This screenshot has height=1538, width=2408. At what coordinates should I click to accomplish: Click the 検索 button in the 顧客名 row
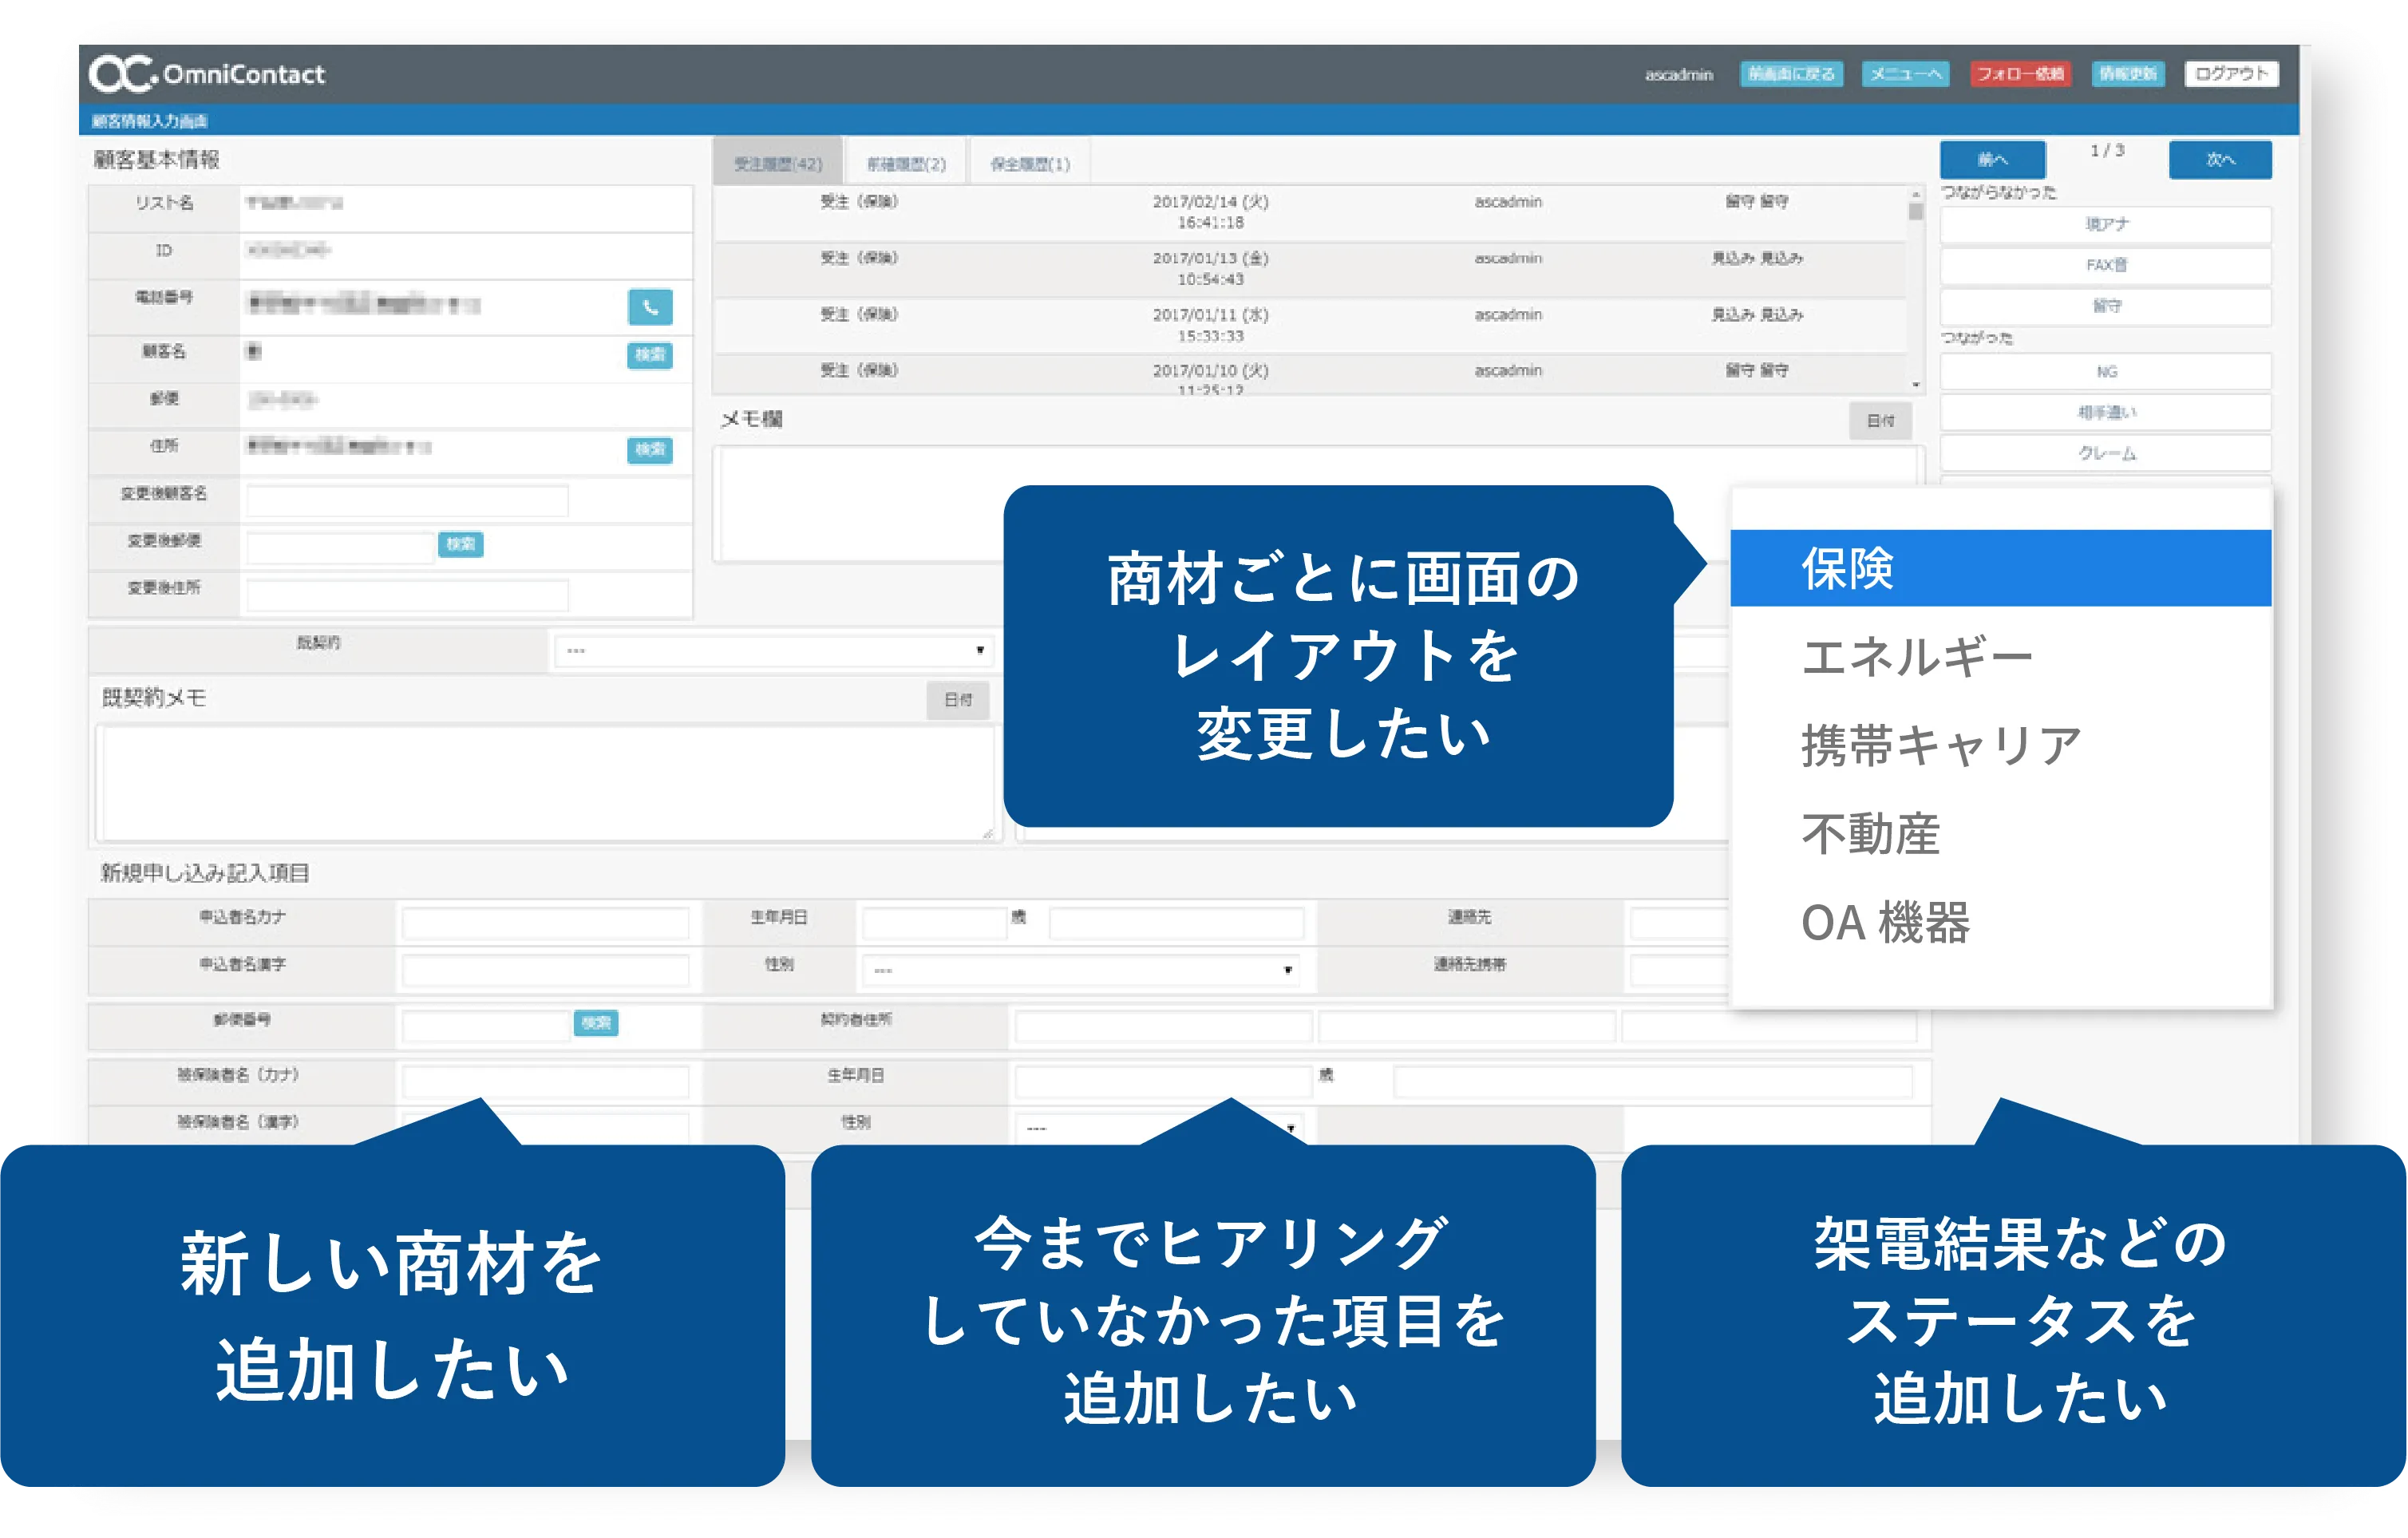[x=650, y=355]
